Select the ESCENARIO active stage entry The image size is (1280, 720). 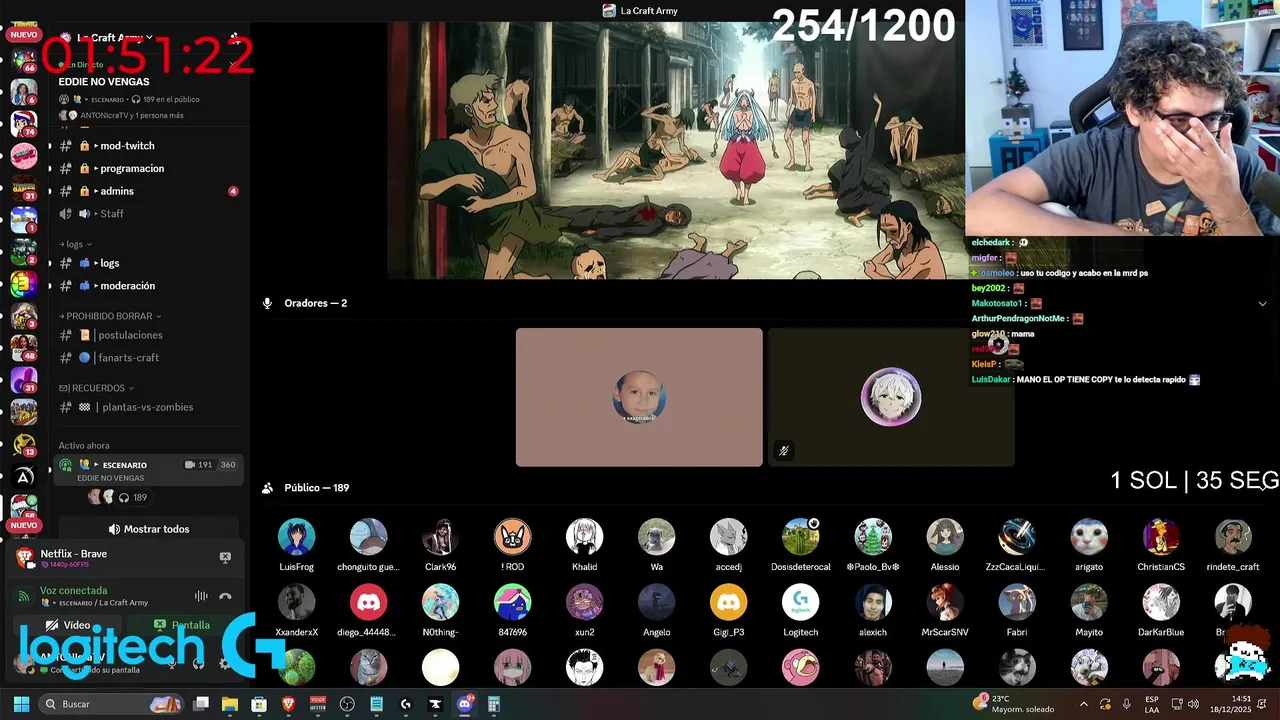pyautogui.click(x=148, y=470)
